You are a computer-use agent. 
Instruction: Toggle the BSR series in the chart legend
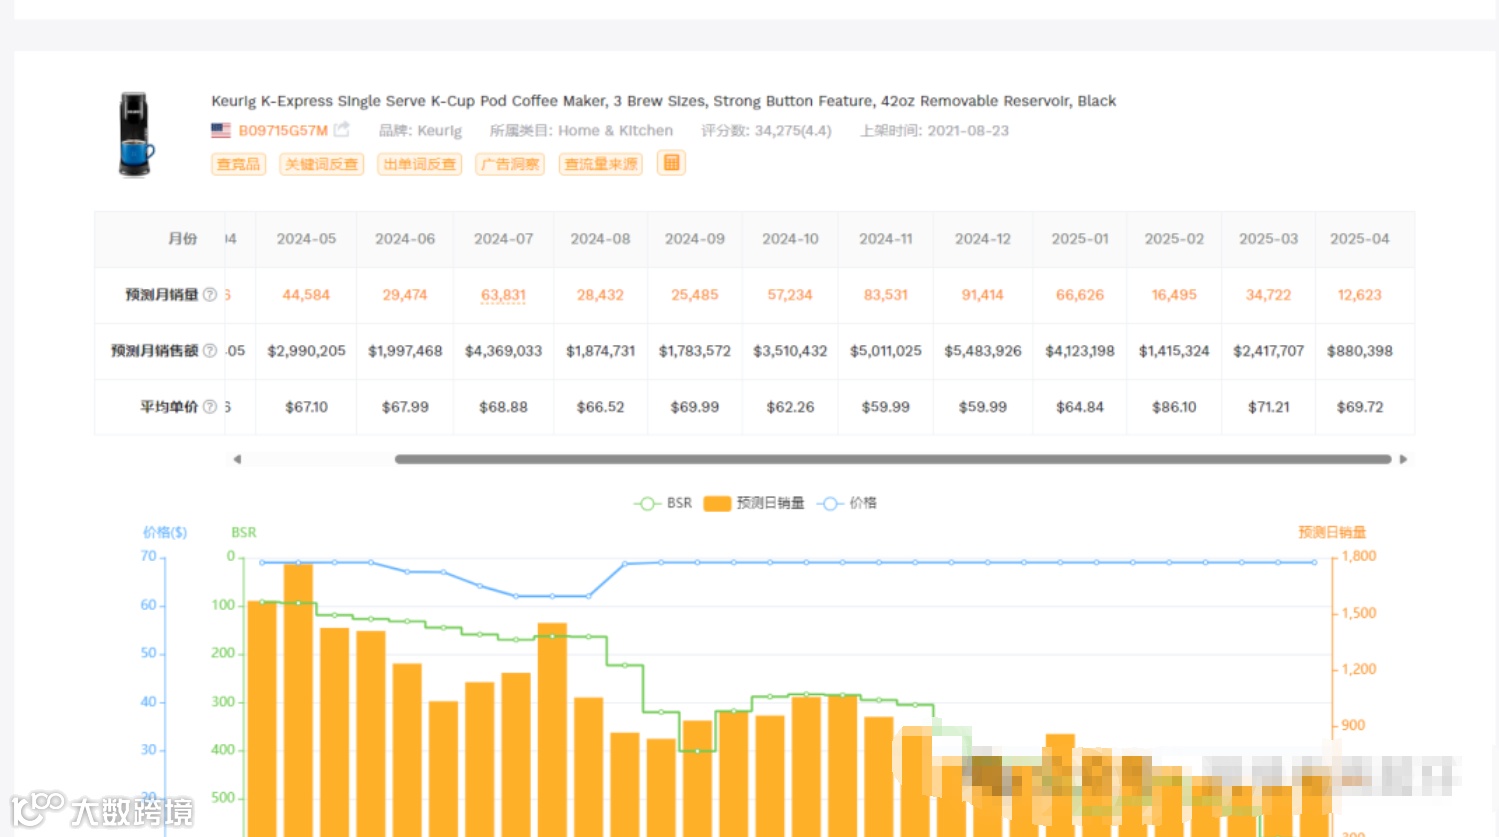point(663,503)
